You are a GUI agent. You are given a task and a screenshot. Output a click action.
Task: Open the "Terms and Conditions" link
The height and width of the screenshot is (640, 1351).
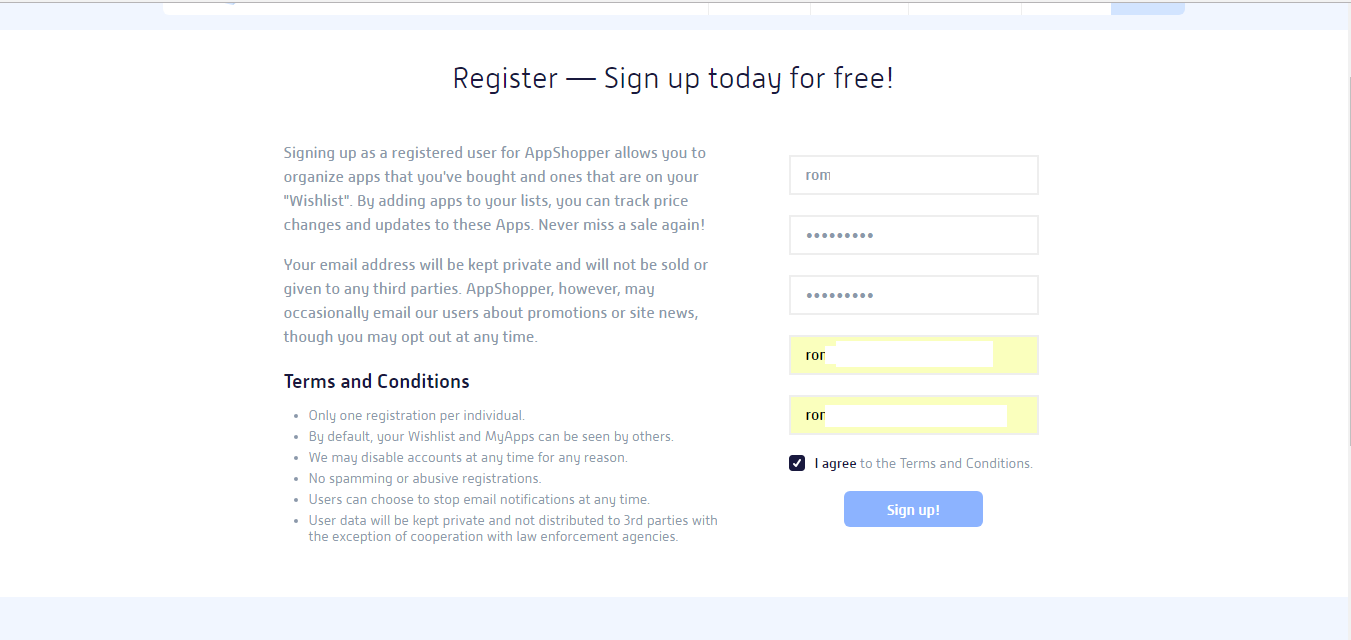[x=966, y=462]
